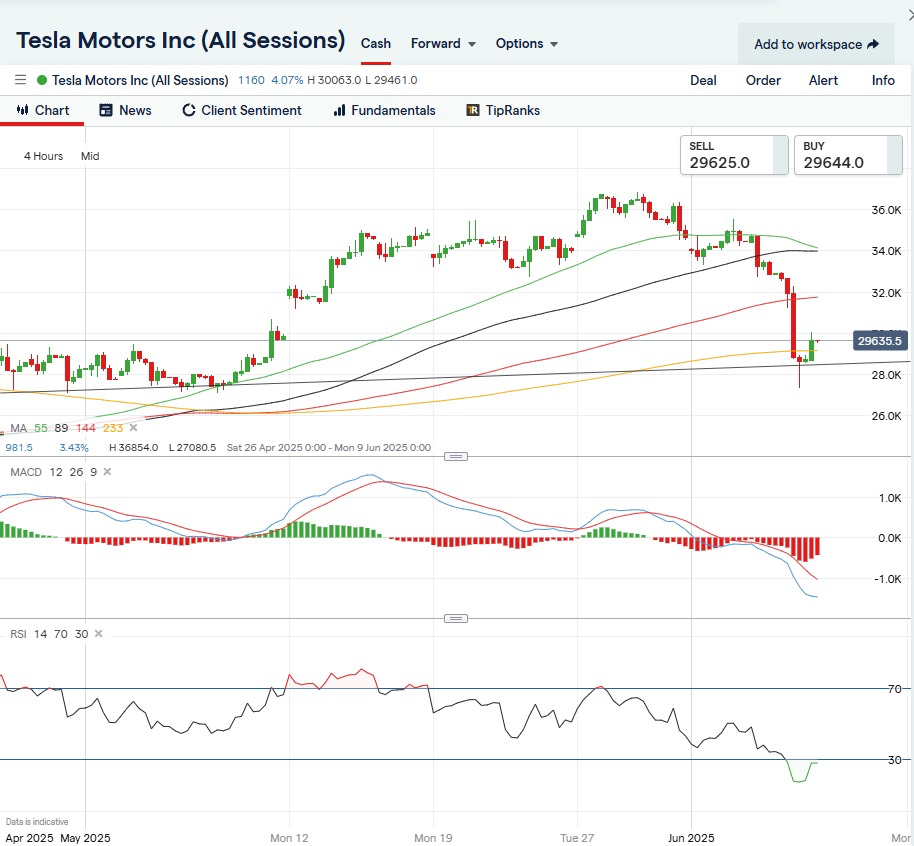
Task: Click the Fundamentals bar chart icon
Action: click(339, 110)
